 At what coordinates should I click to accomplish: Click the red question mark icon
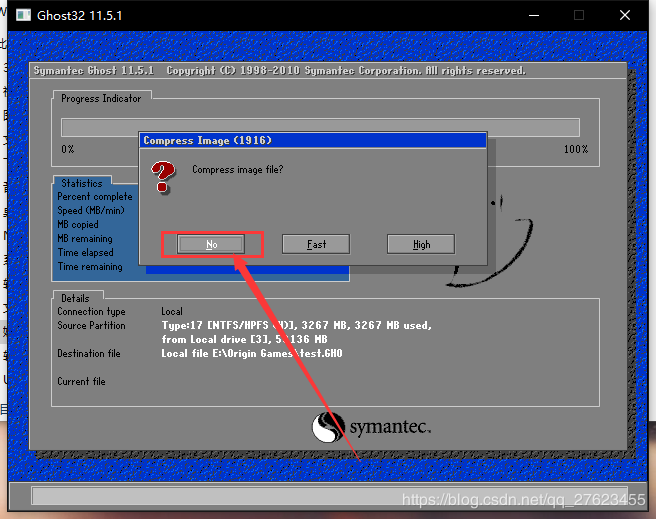click(x=163, y=177)
